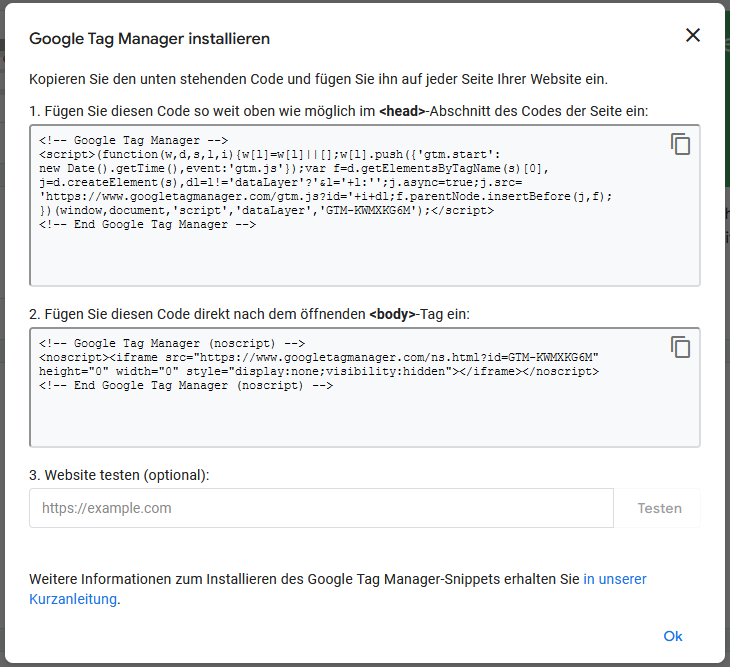Click the line beginning '<script>(function(w,d,s,l,i)'

pyautogui.click(x=270, y=154)
